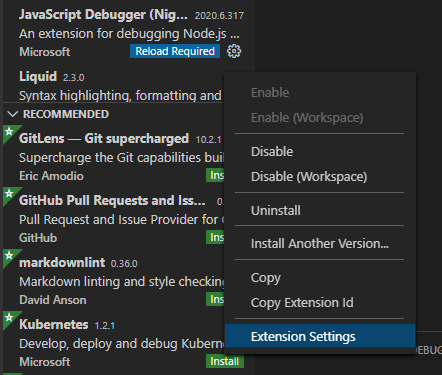Click the grayed Enable menu entry

pos(320,92)
